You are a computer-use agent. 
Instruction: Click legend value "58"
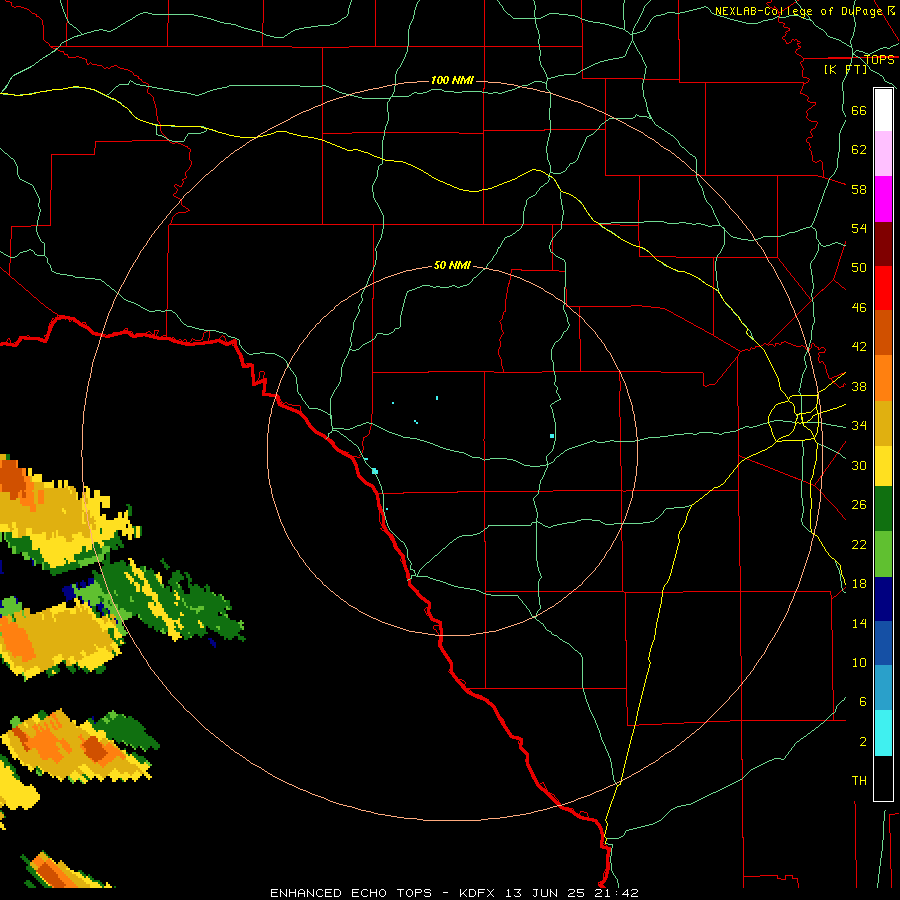859,189
